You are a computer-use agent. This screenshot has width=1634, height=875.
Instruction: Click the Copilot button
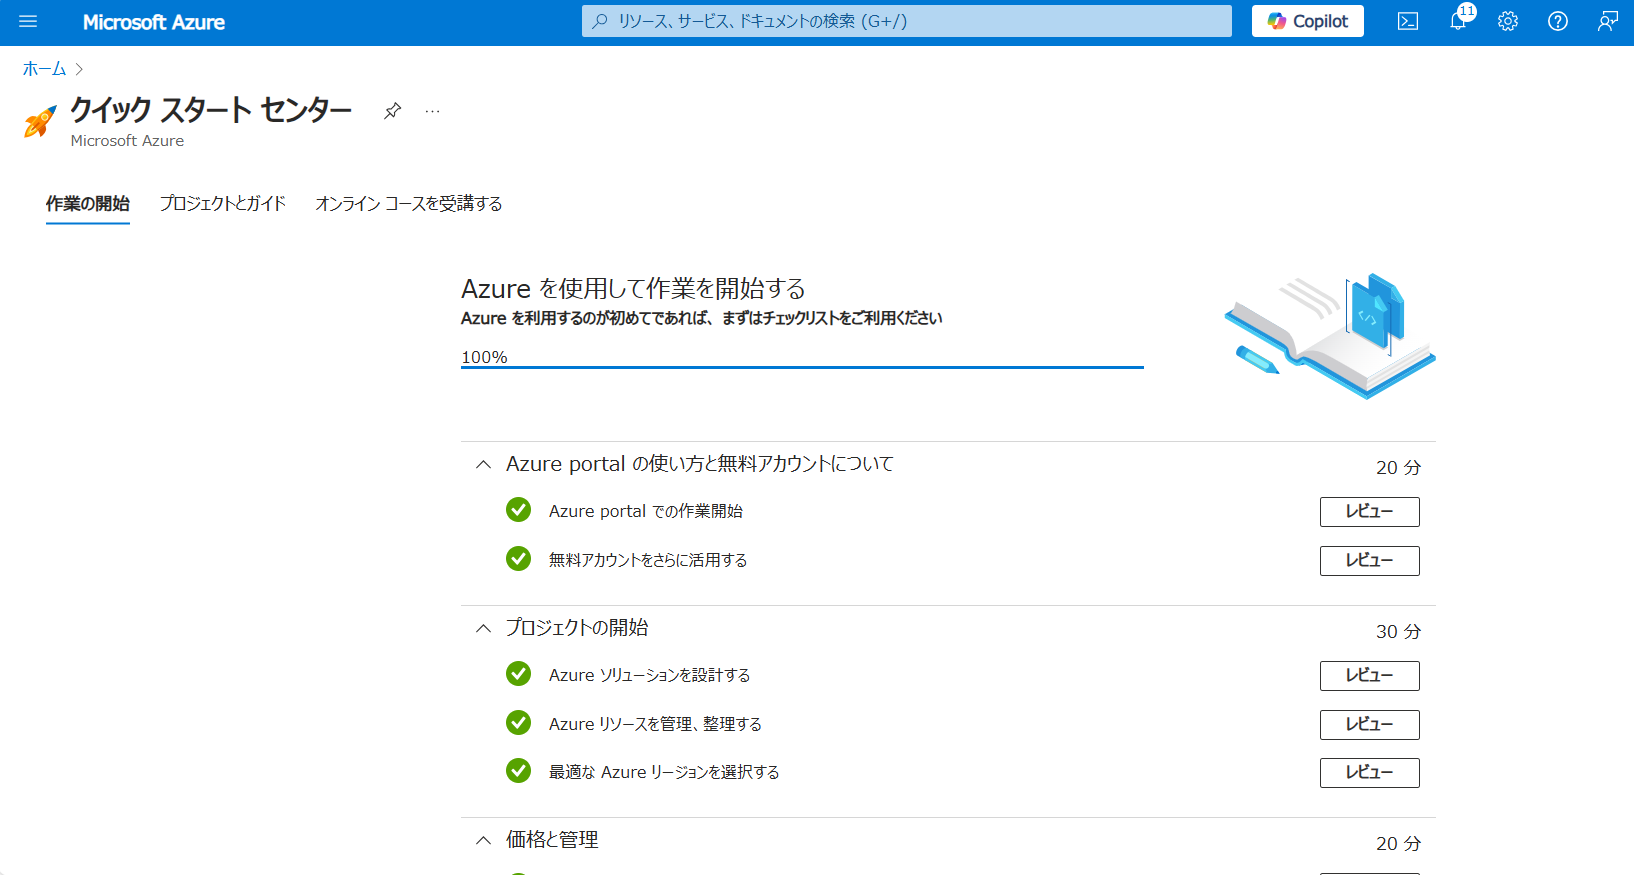[x=1307, y=21]
